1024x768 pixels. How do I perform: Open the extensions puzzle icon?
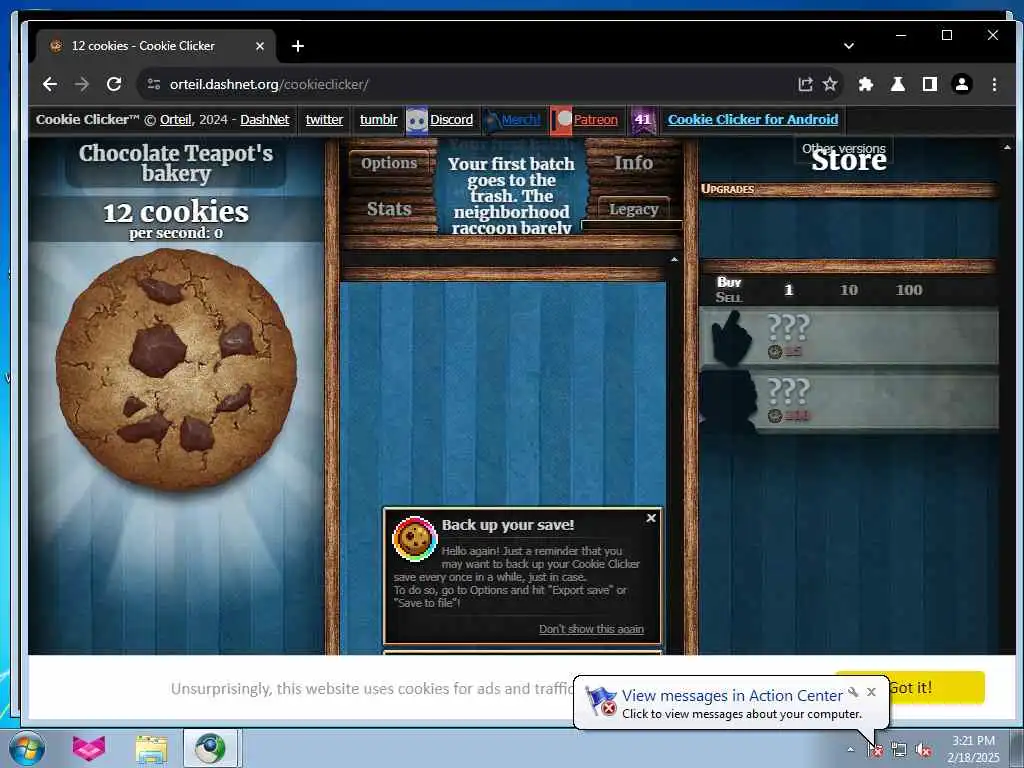(866, 84)
